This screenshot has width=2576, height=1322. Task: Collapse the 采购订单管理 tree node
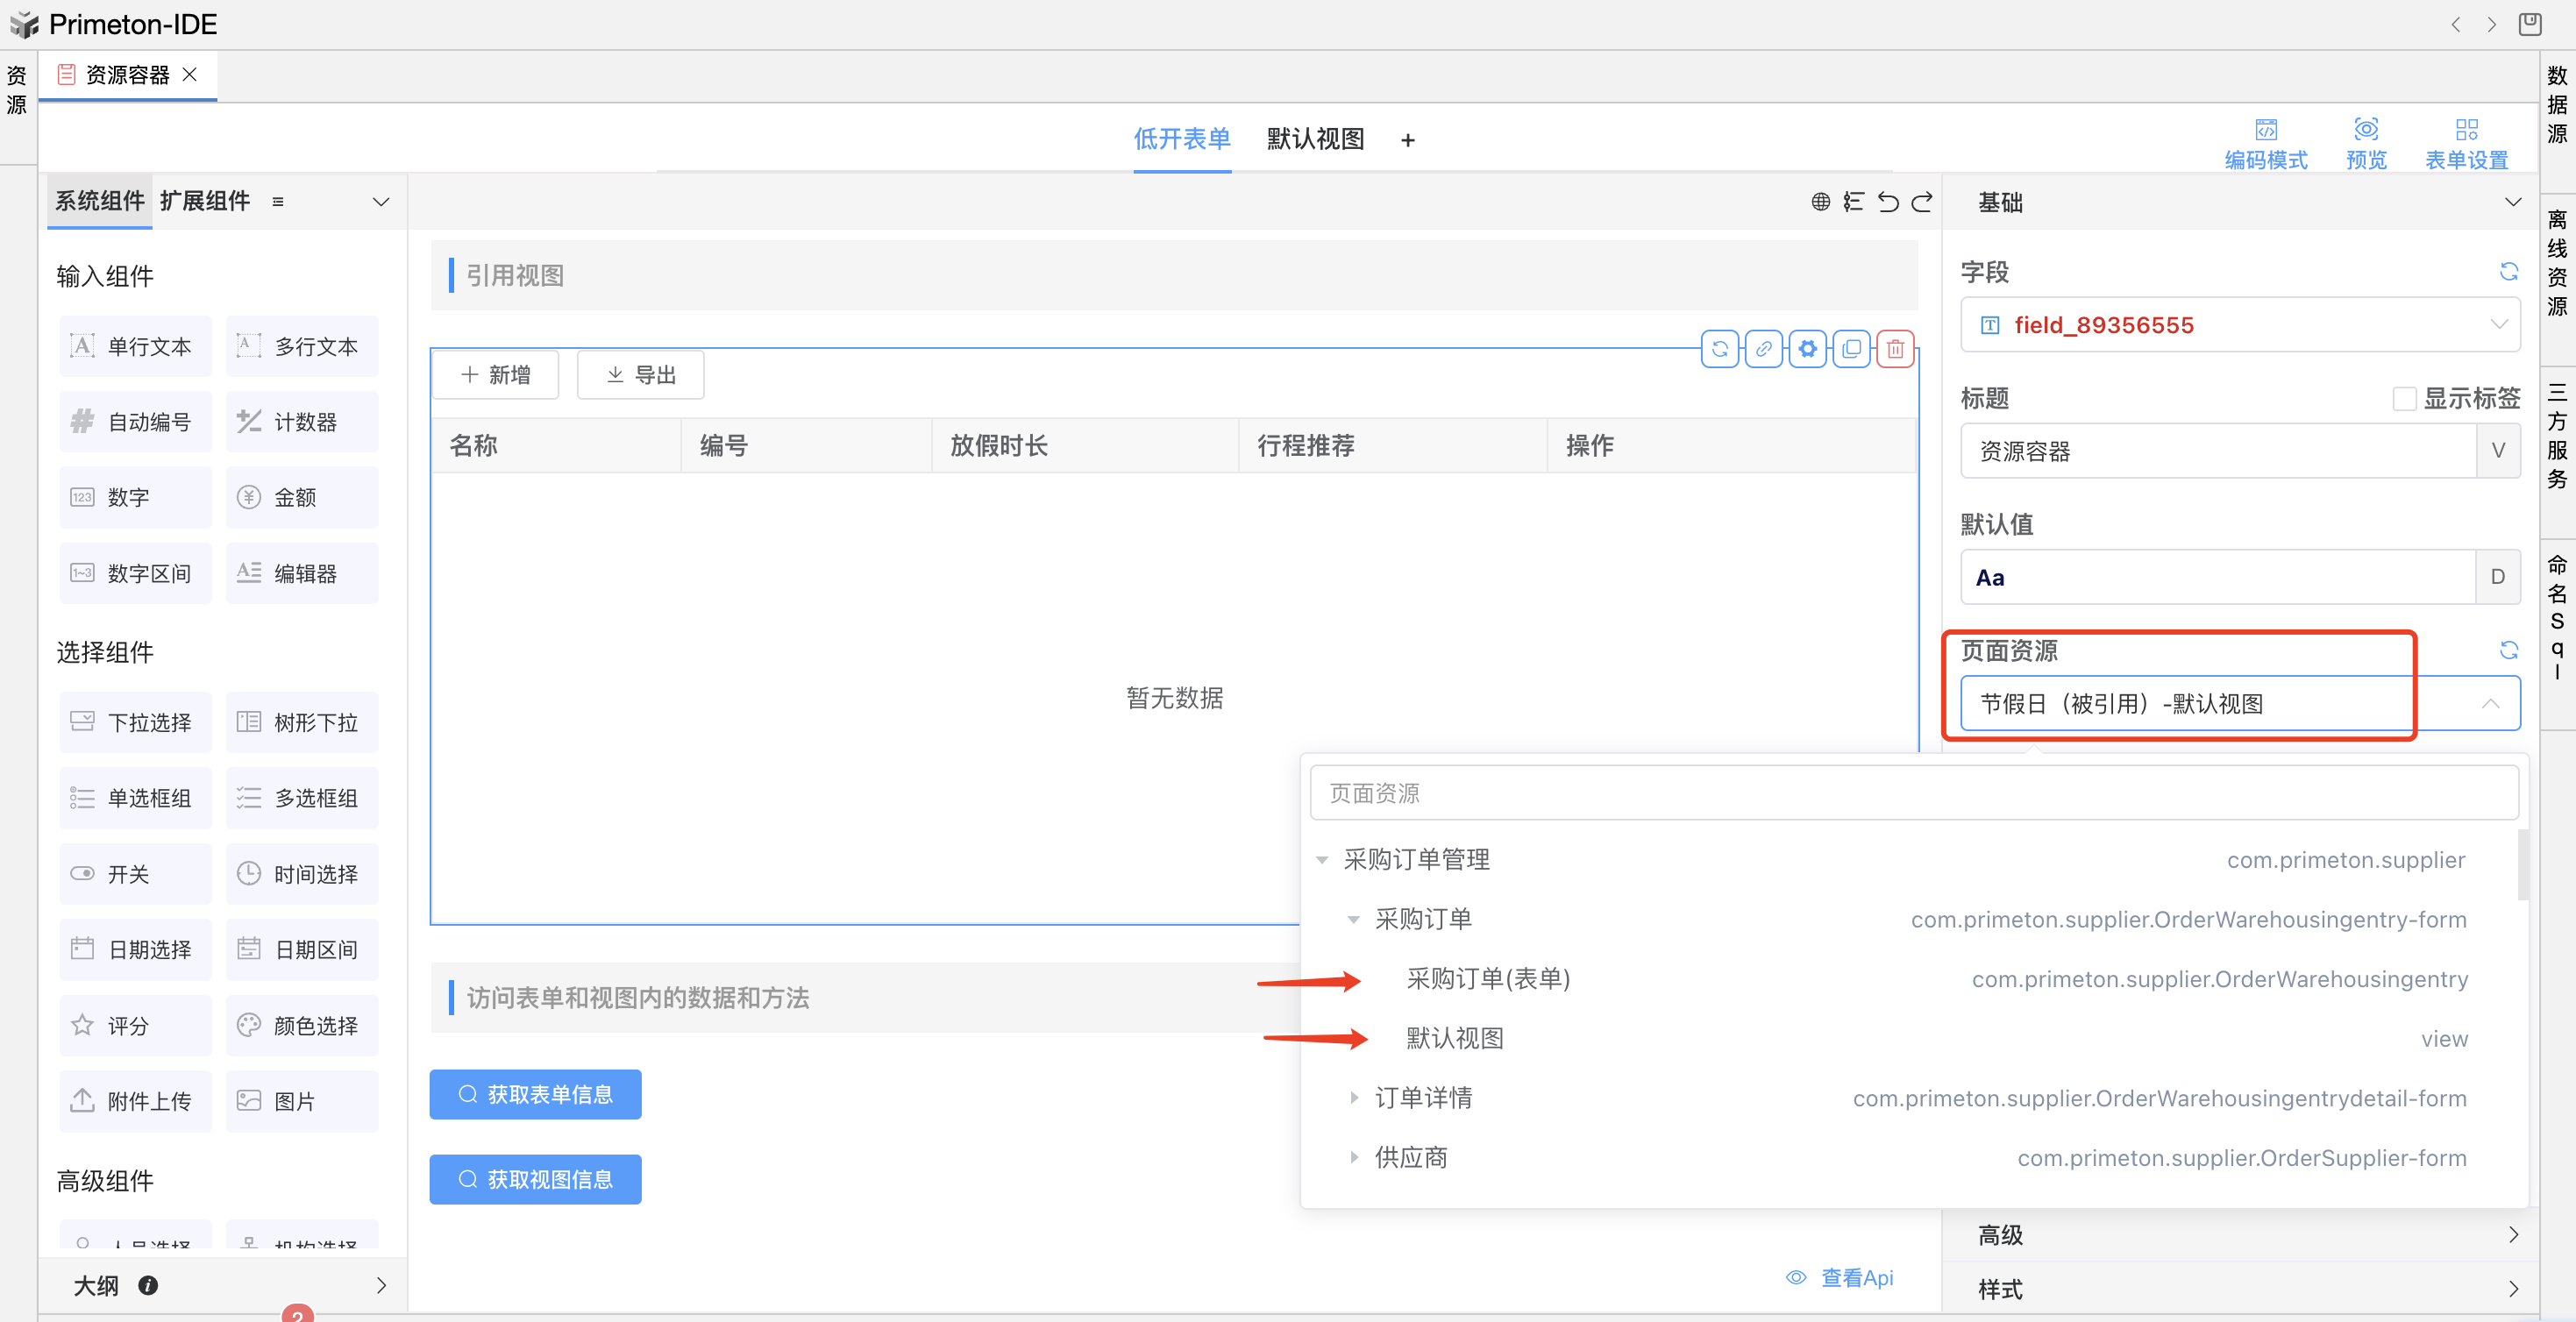pyautogui.click(x=1322, y=860)
